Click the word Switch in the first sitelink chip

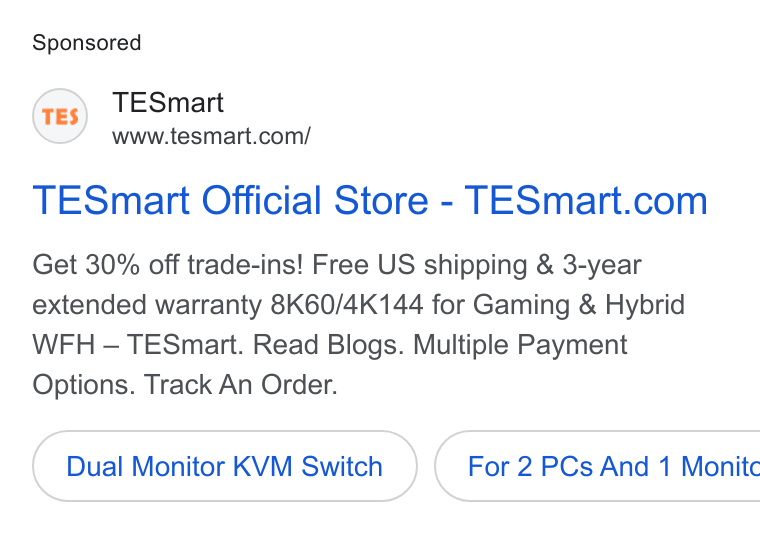(342, 466)
